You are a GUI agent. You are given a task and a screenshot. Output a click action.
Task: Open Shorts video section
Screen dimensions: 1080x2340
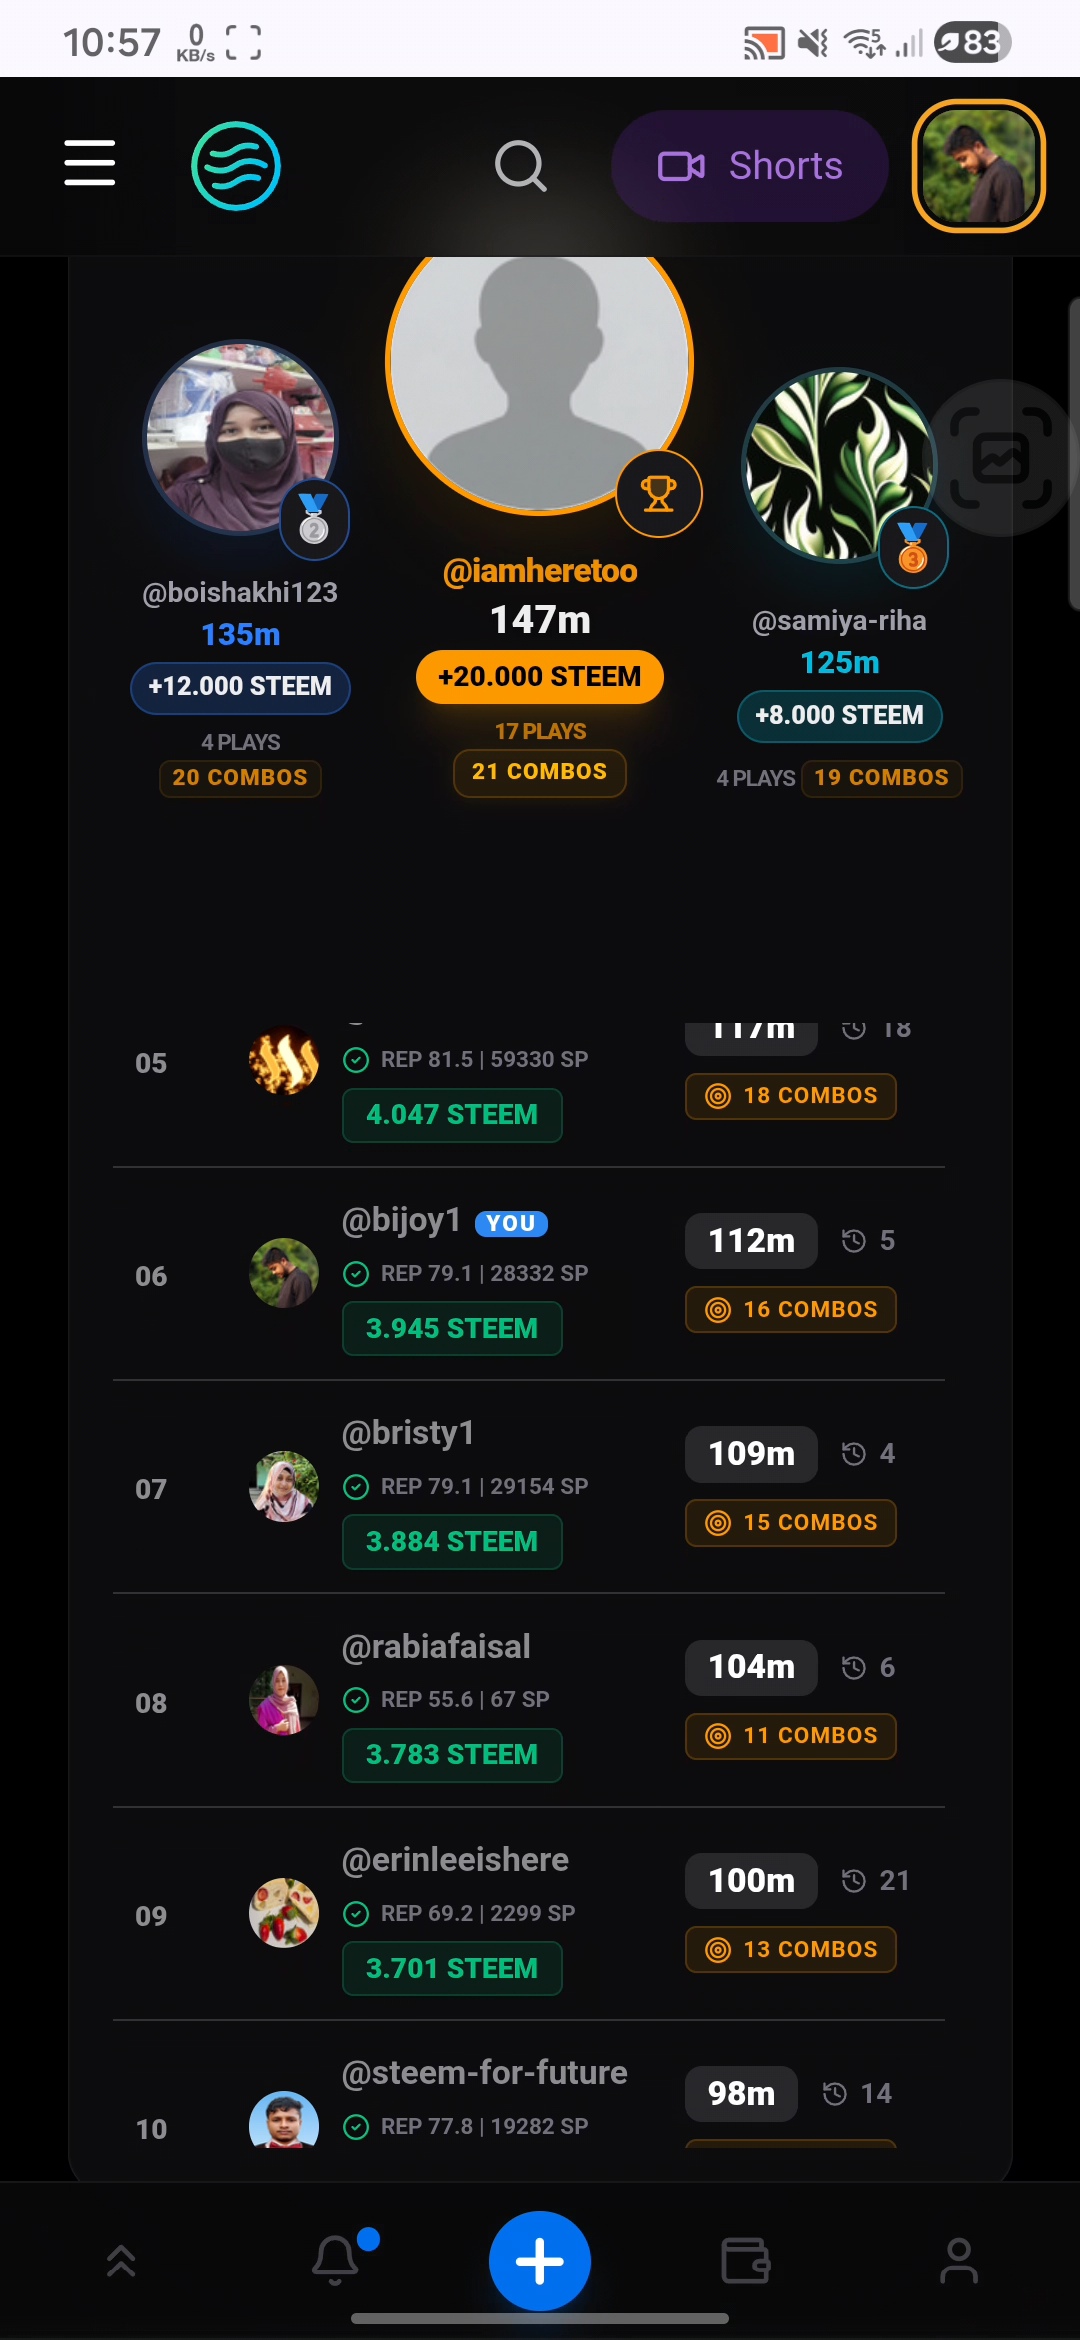pyautogui.click(x=750, y=166)
